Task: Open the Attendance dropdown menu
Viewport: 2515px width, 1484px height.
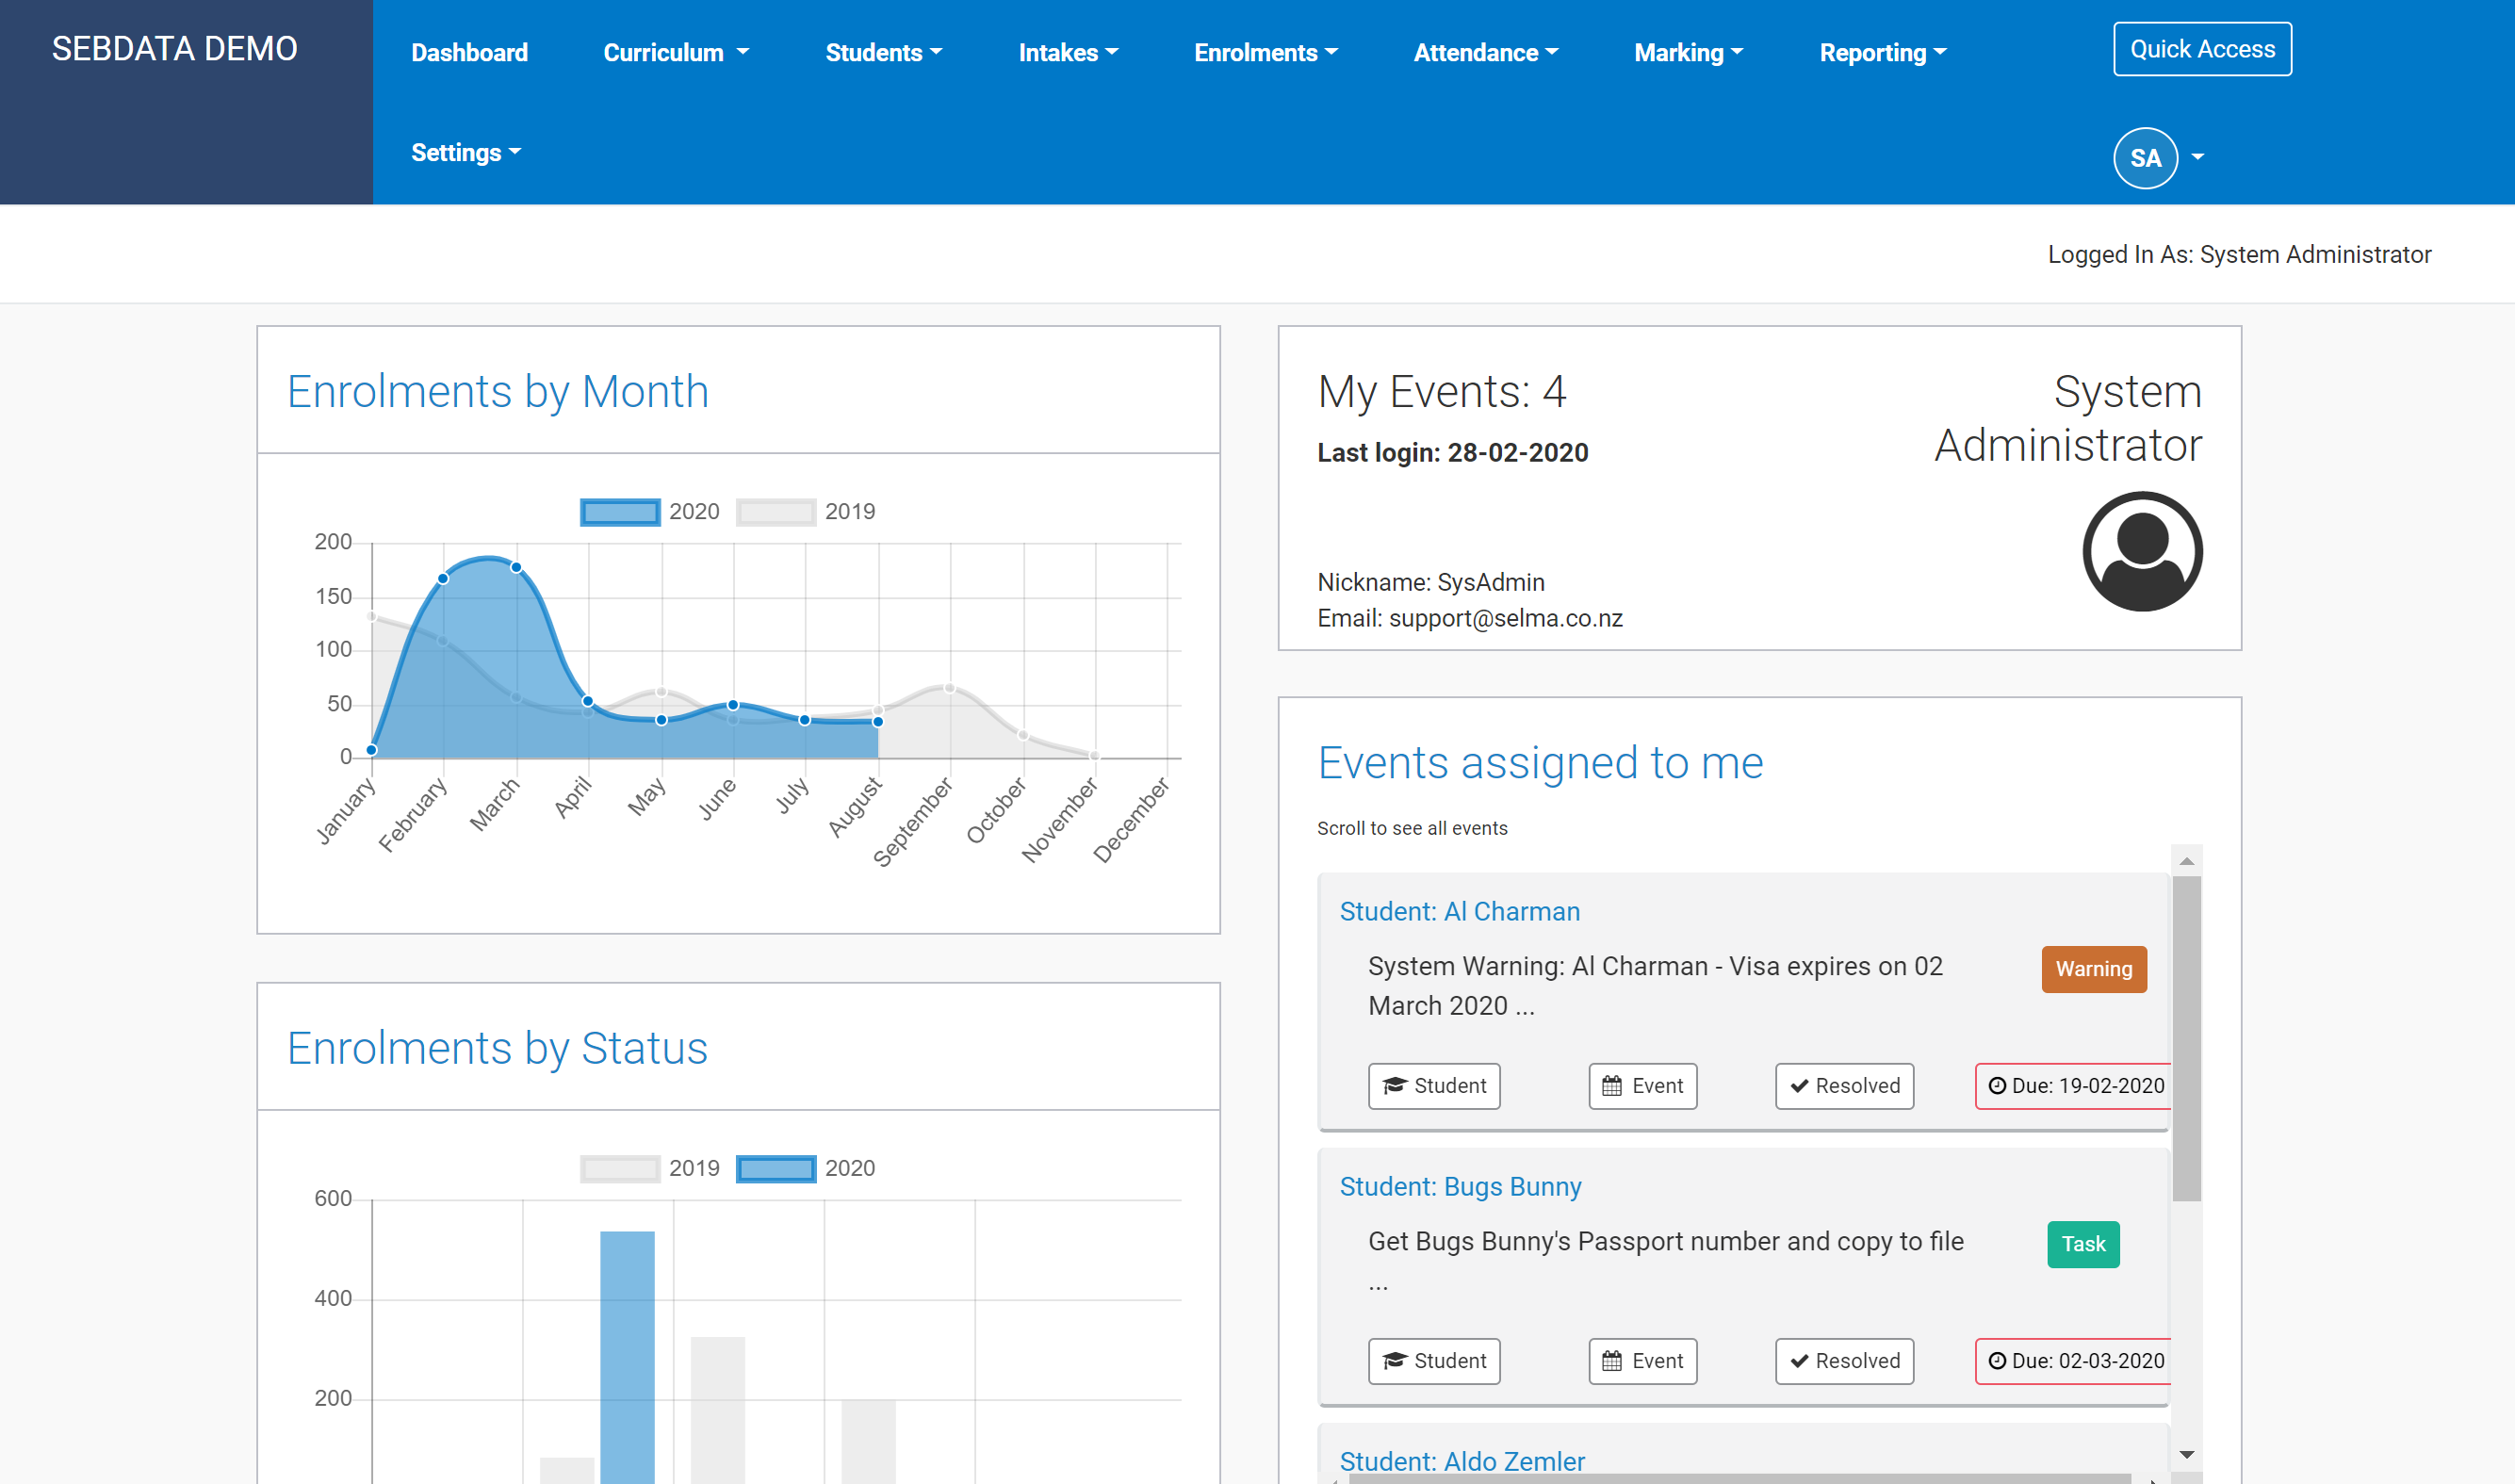Action: pos(1486,52)
